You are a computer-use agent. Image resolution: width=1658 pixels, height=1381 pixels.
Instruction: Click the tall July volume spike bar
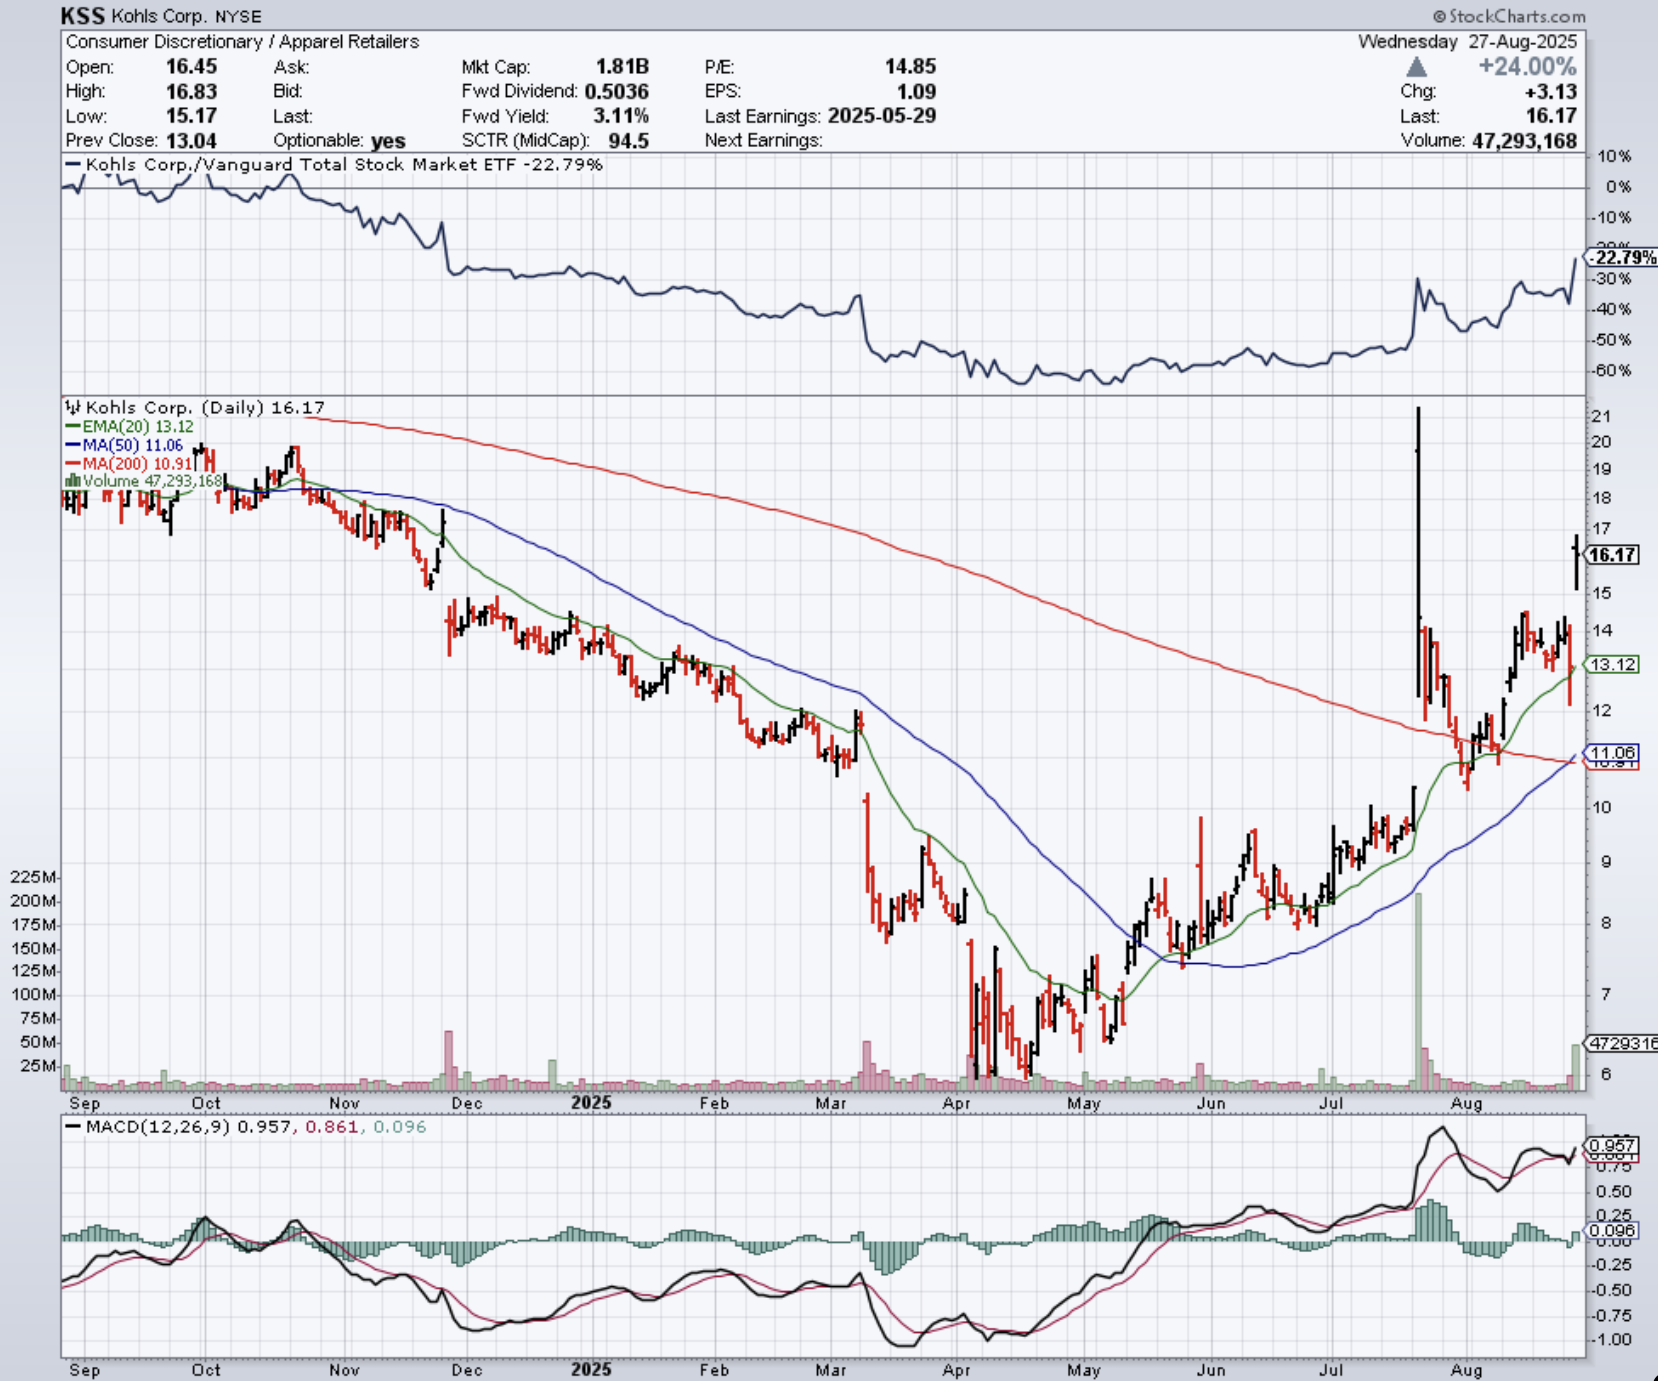[1418, 991]
